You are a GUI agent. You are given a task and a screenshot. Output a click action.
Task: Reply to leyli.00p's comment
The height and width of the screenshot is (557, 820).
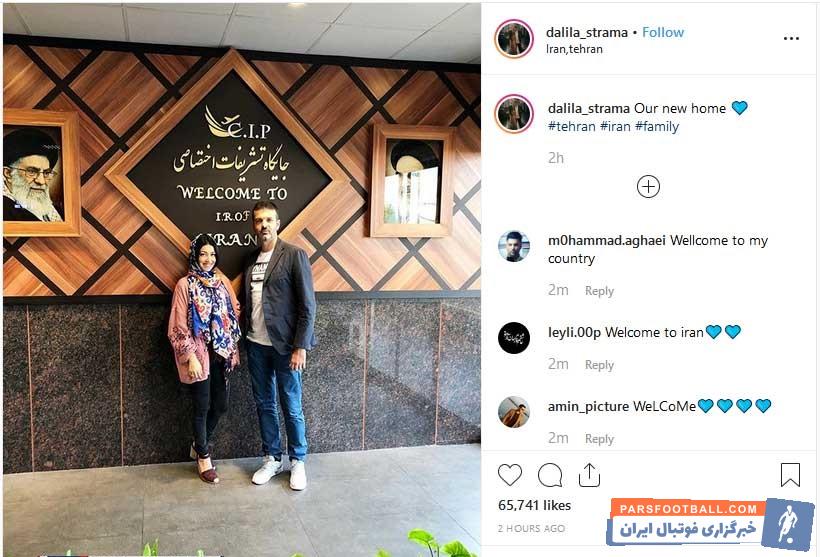click(599, 365)
